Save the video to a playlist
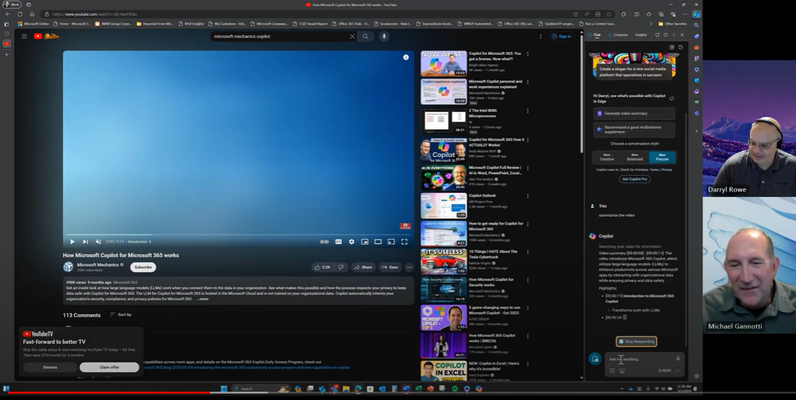Viewport: 796px width, 400px height. tap(390, 267)
